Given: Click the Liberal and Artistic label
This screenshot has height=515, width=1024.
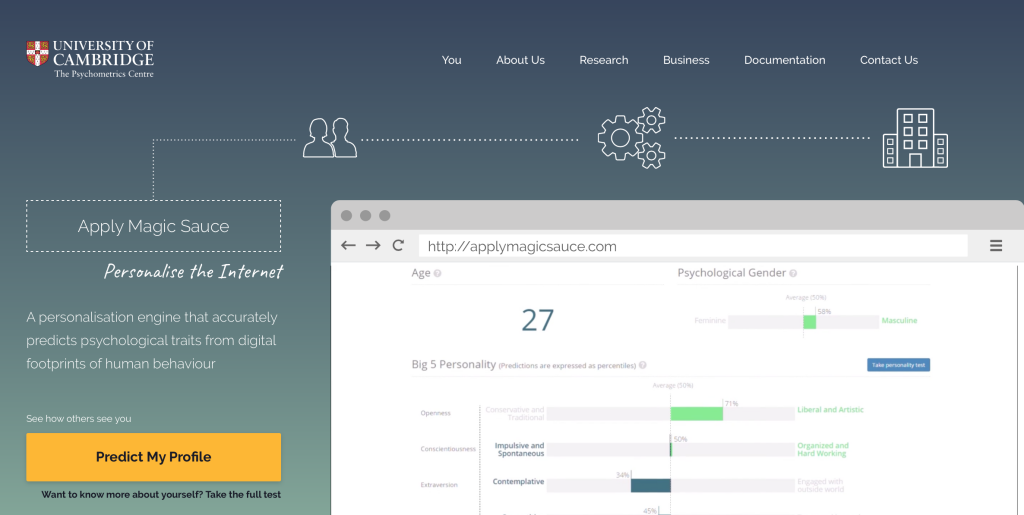Looking at the screenshot, I should pos(830,410).
